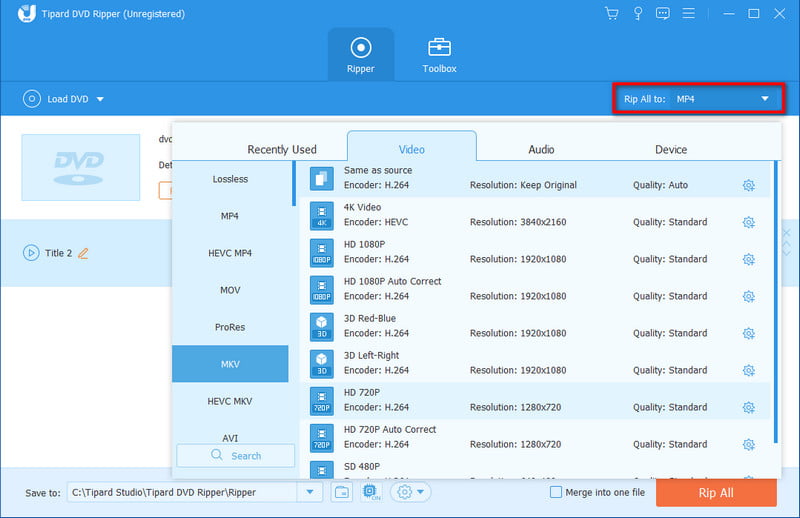The image size is (800, 518).
Task: Choose MP4 in format list
Action: click(x=230, y=216)
